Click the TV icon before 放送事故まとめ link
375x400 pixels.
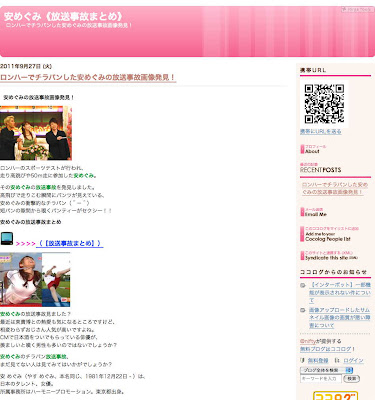pos(7,239)
